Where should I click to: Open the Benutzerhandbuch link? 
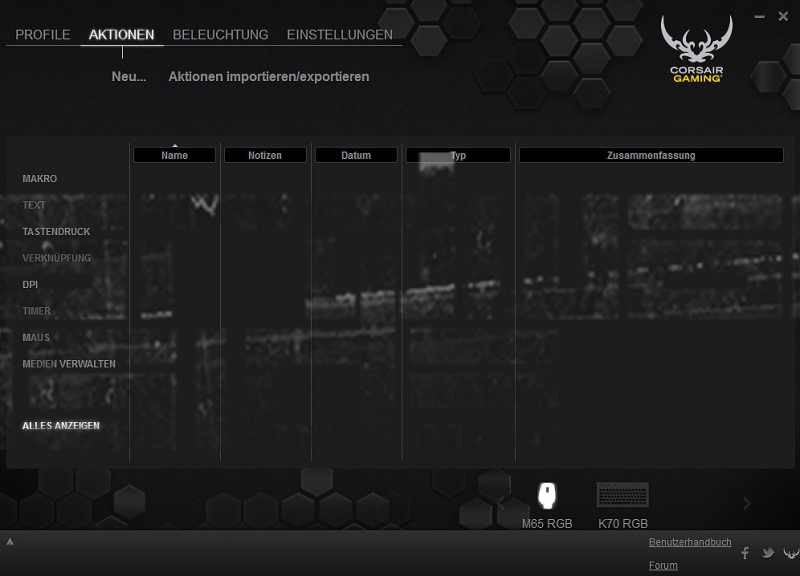coord(690,542)
